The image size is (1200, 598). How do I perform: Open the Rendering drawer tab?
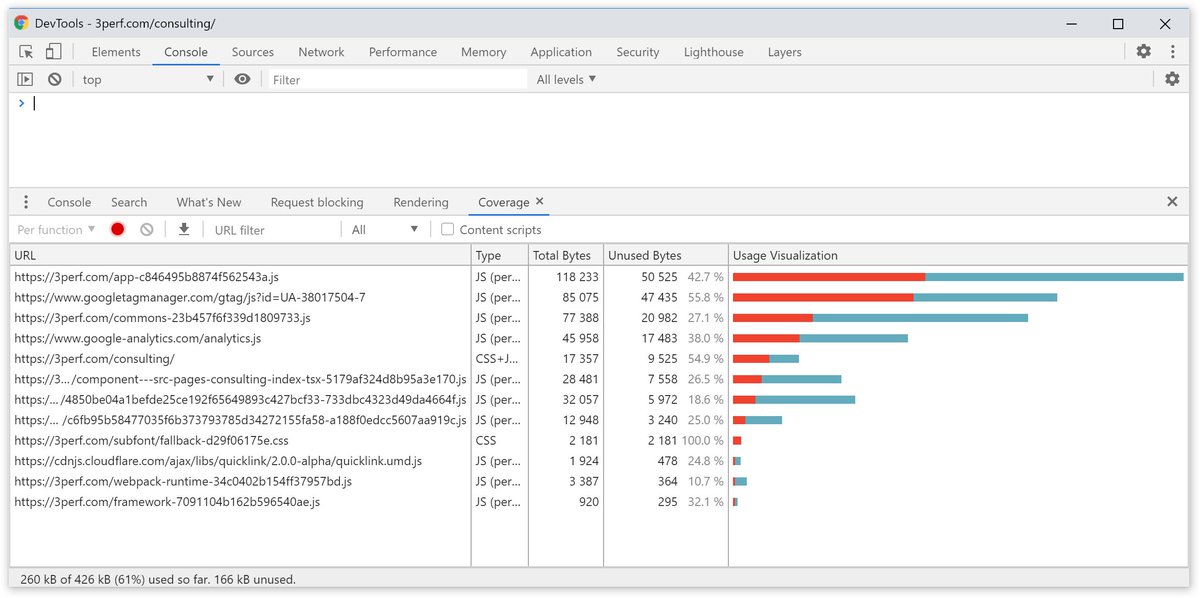click(421, 202)
